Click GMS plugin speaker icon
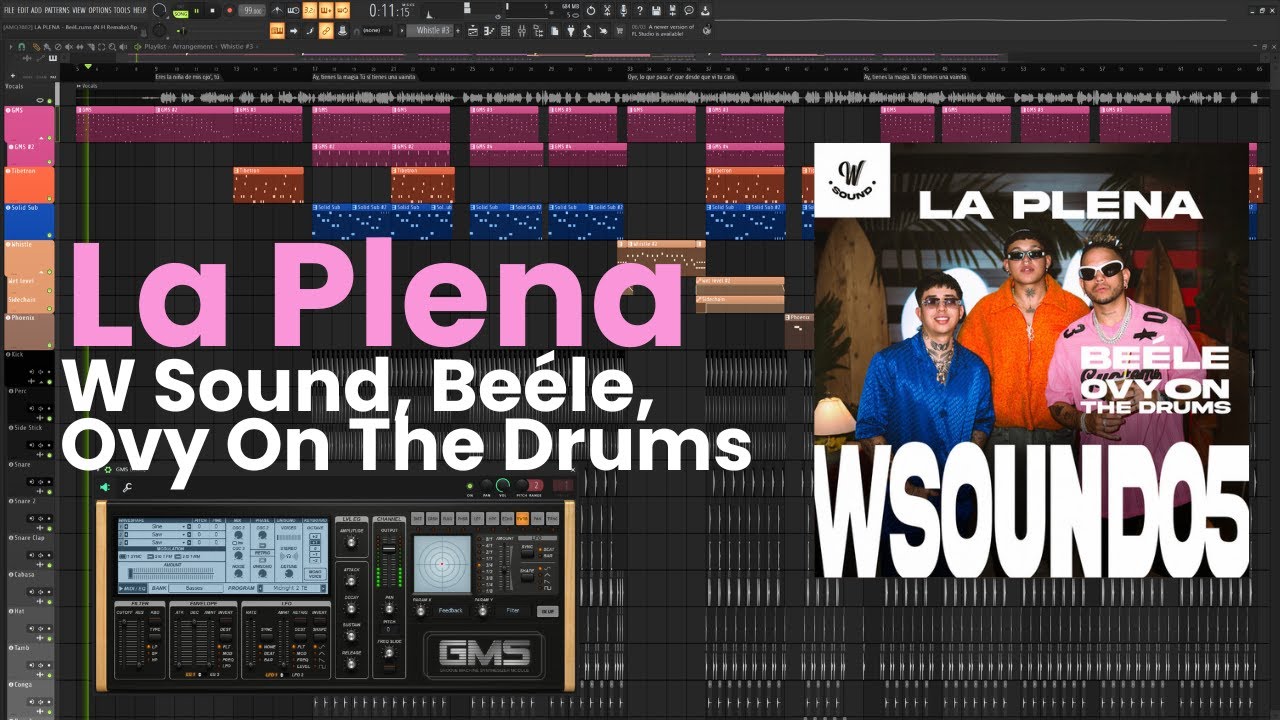 tap(105, 487)
